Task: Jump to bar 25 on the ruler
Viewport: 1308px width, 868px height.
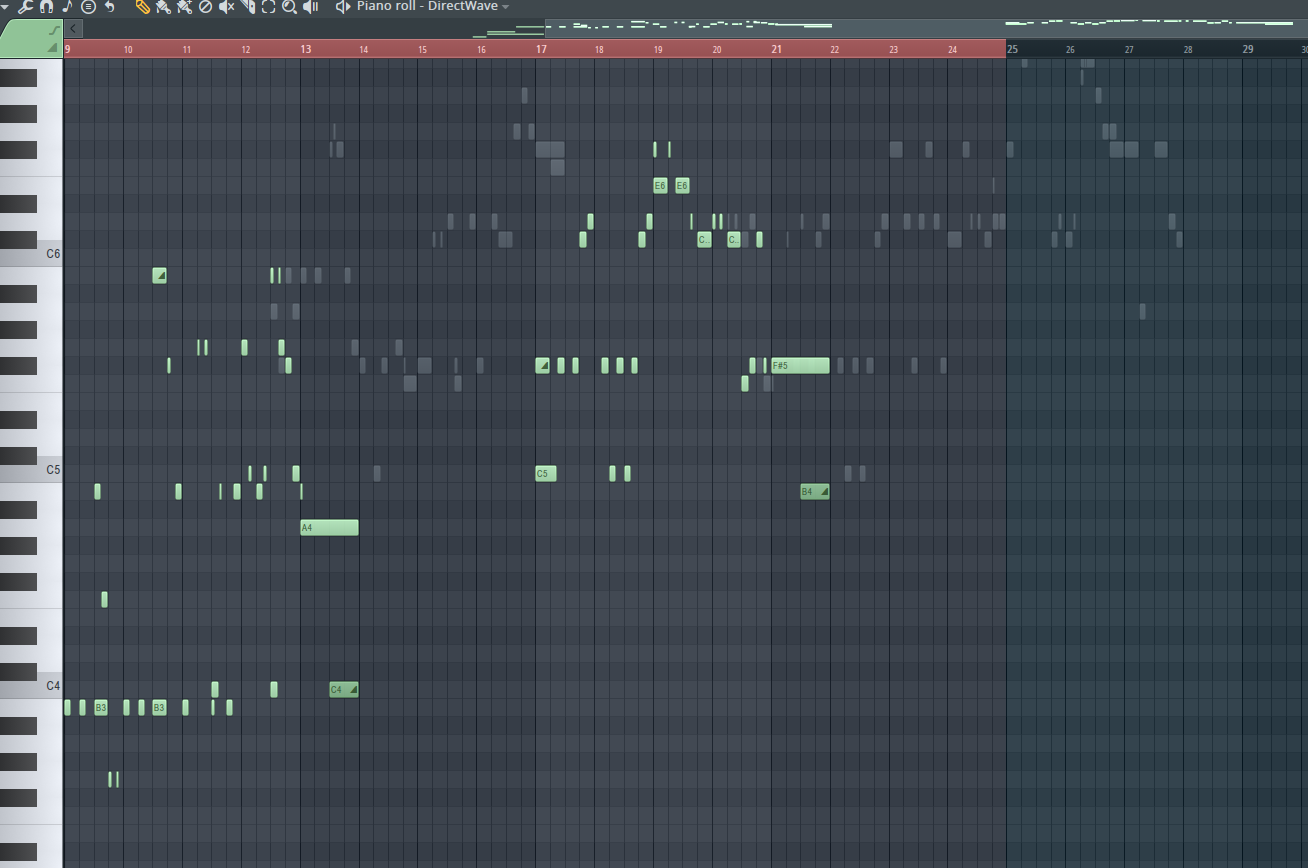Action: [x=1012, y=49]
